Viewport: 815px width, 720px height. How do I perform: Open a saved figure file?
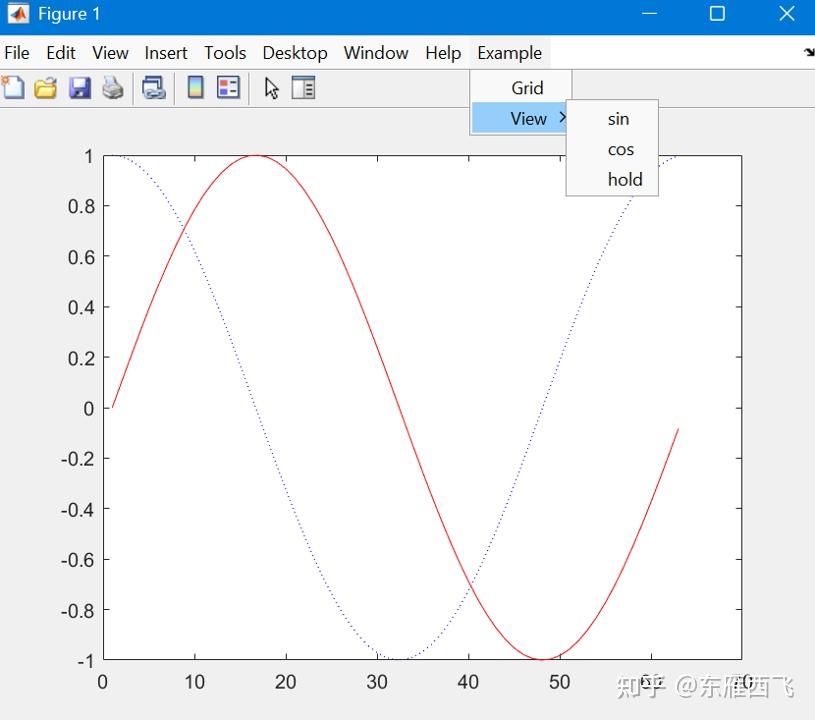click(x=45, y=88)
